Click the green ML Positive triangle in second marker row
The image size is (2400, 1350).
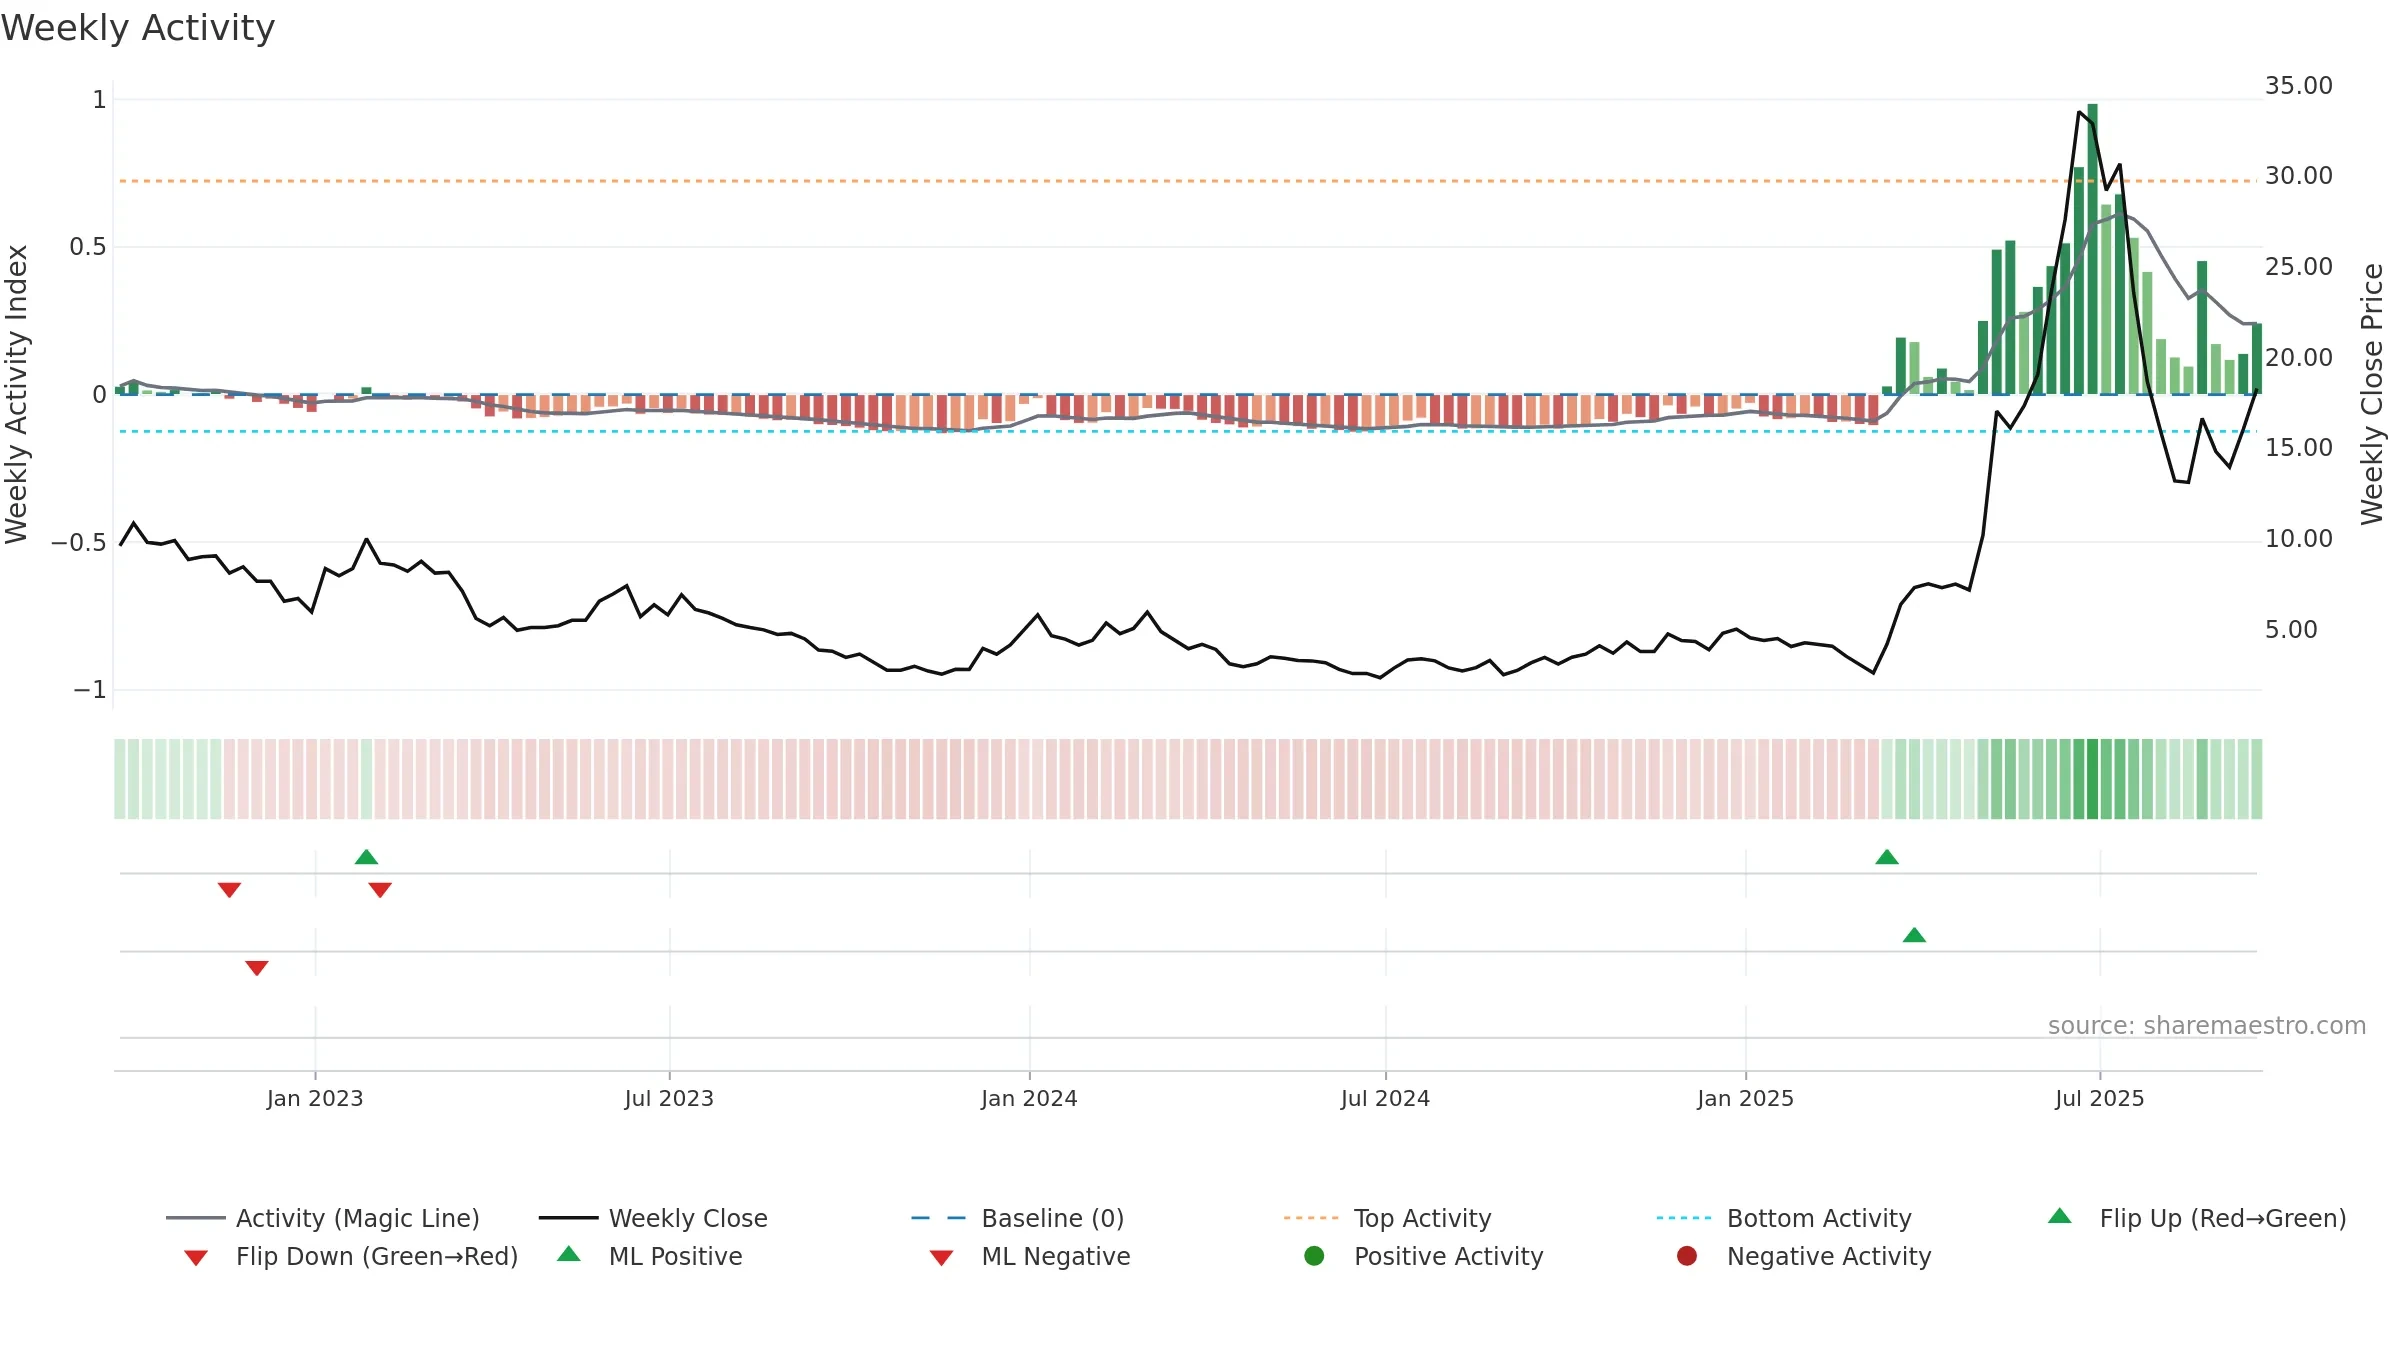click(1914, 935)
